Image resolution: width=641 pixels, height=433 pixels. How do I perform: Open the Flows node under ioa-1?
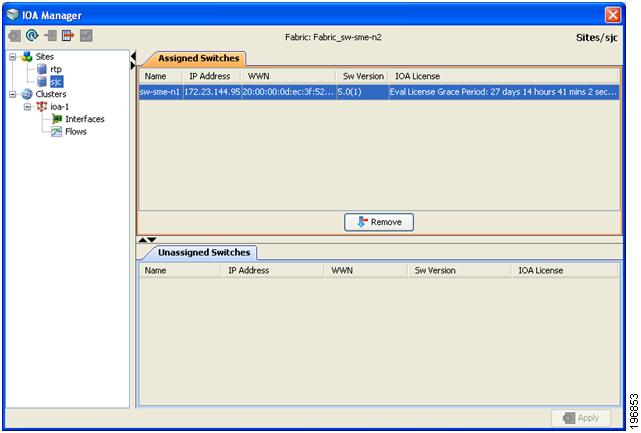pyautogui.click(x=76, y=132)
